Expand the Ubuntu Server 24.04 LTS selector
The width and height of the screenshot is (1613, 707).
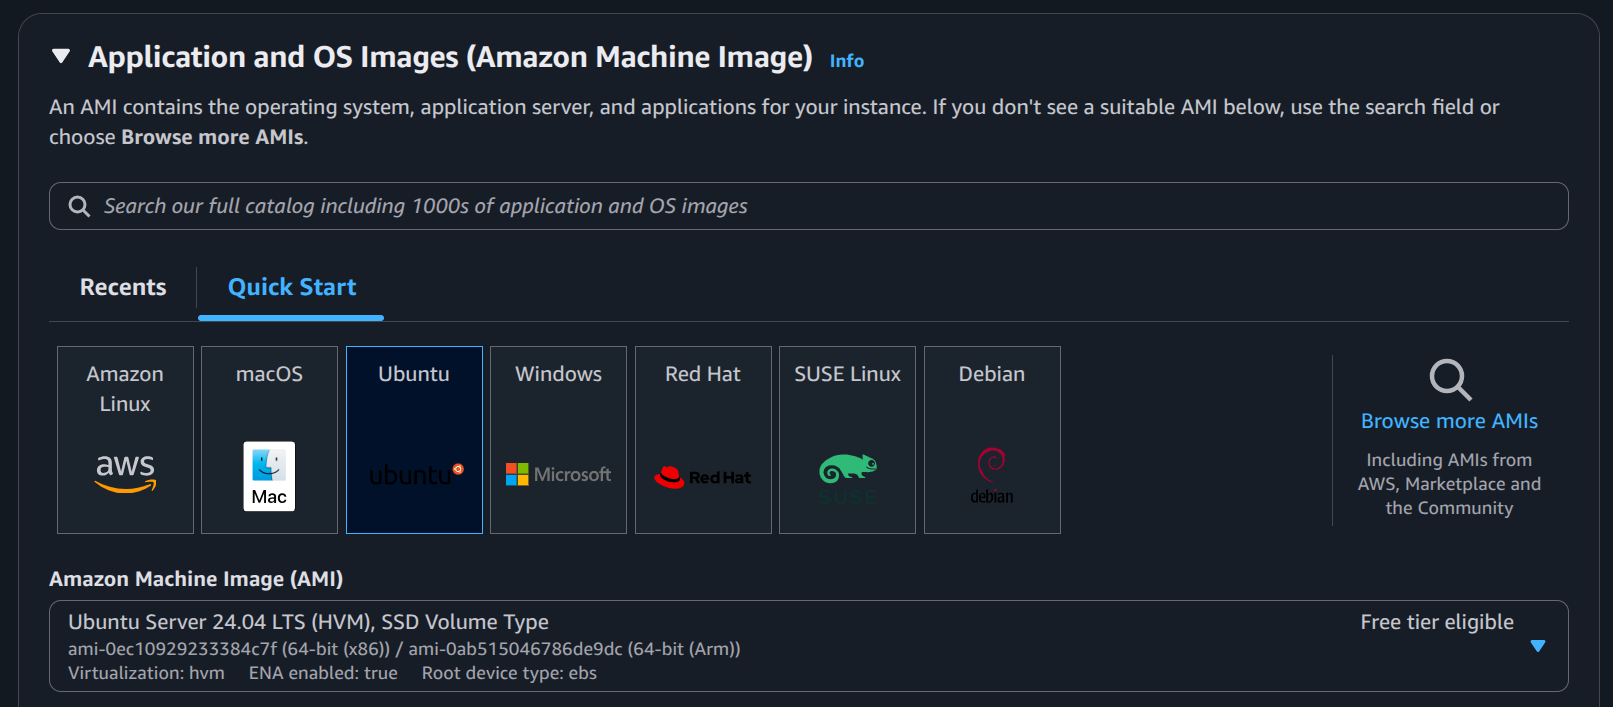click(700, 646)
